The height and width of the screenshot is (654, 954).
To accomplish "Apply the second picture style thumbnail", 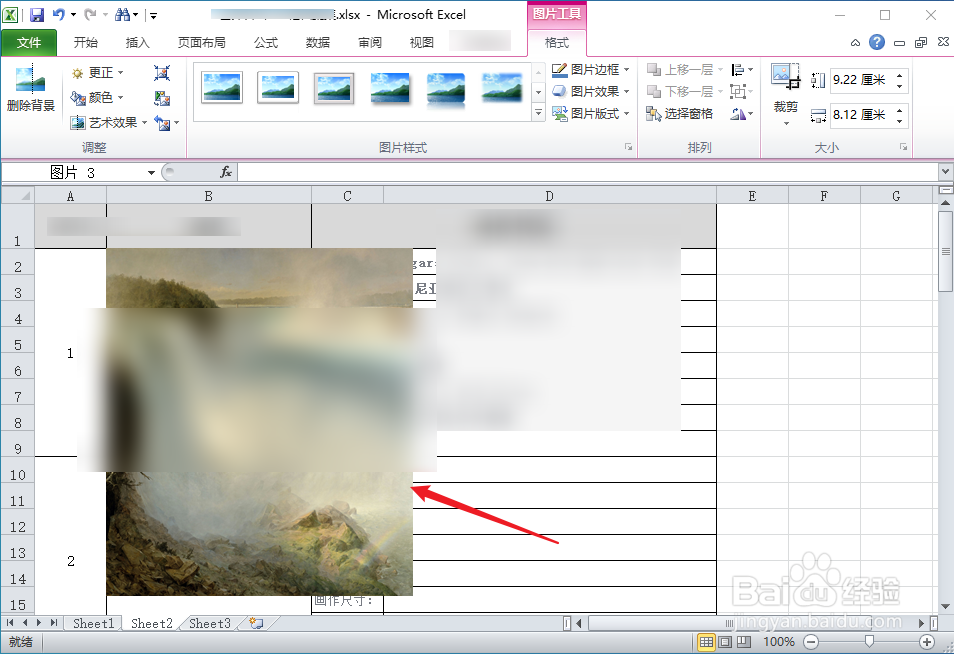I will [278, 87].
